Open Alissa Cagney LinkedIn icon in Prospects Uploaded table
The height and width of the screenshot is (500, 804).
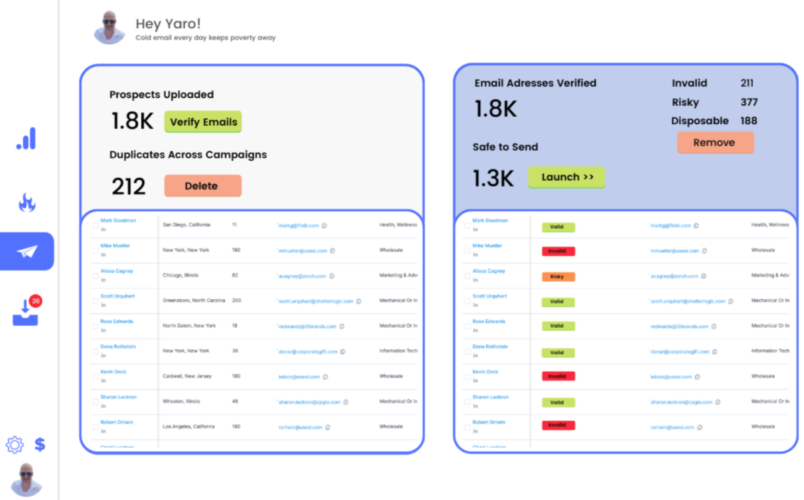point(103,280)
